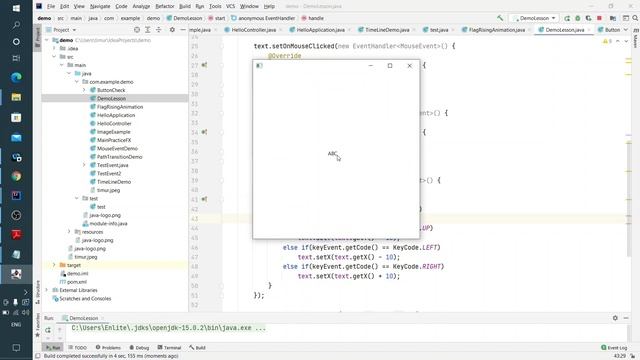The image size is (640, 360).
Task: Expand the ButtonCheck class node
Action: pyautogui.click(x=84, y=90)
